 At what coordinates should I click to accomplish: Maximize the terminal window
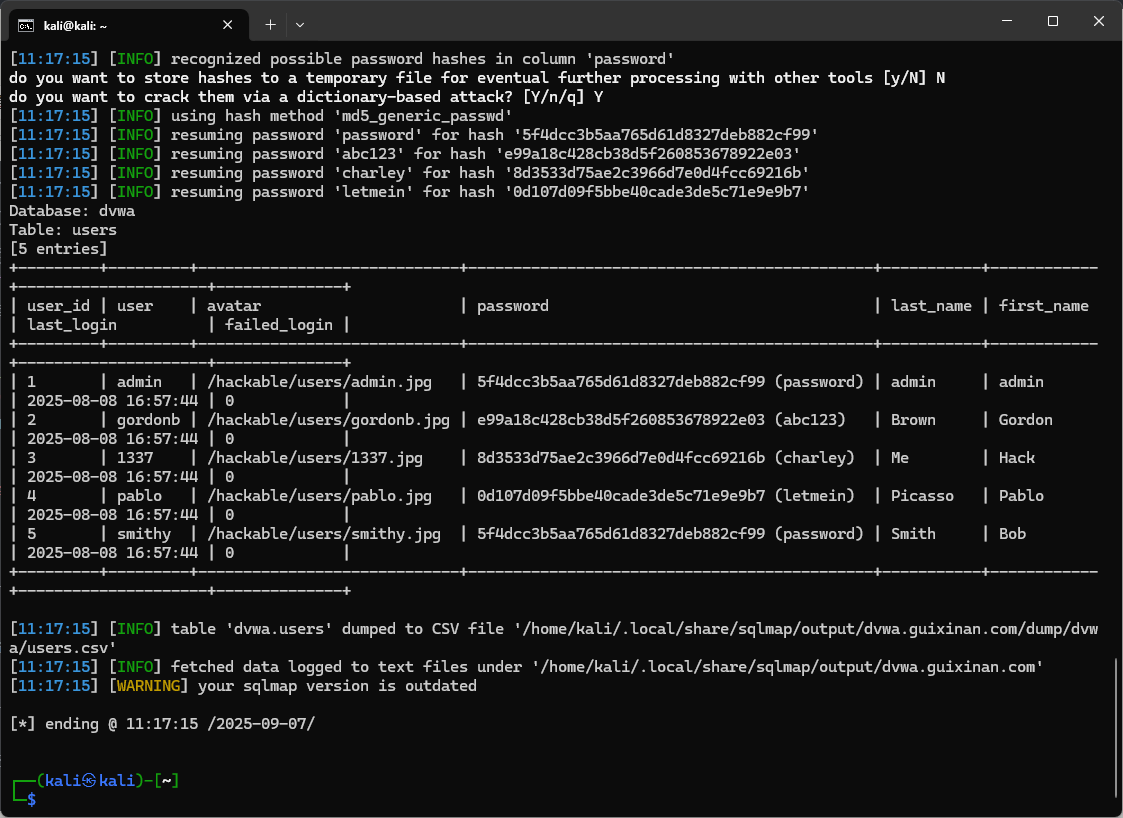pyautogui.click(x=1053, y=21)
